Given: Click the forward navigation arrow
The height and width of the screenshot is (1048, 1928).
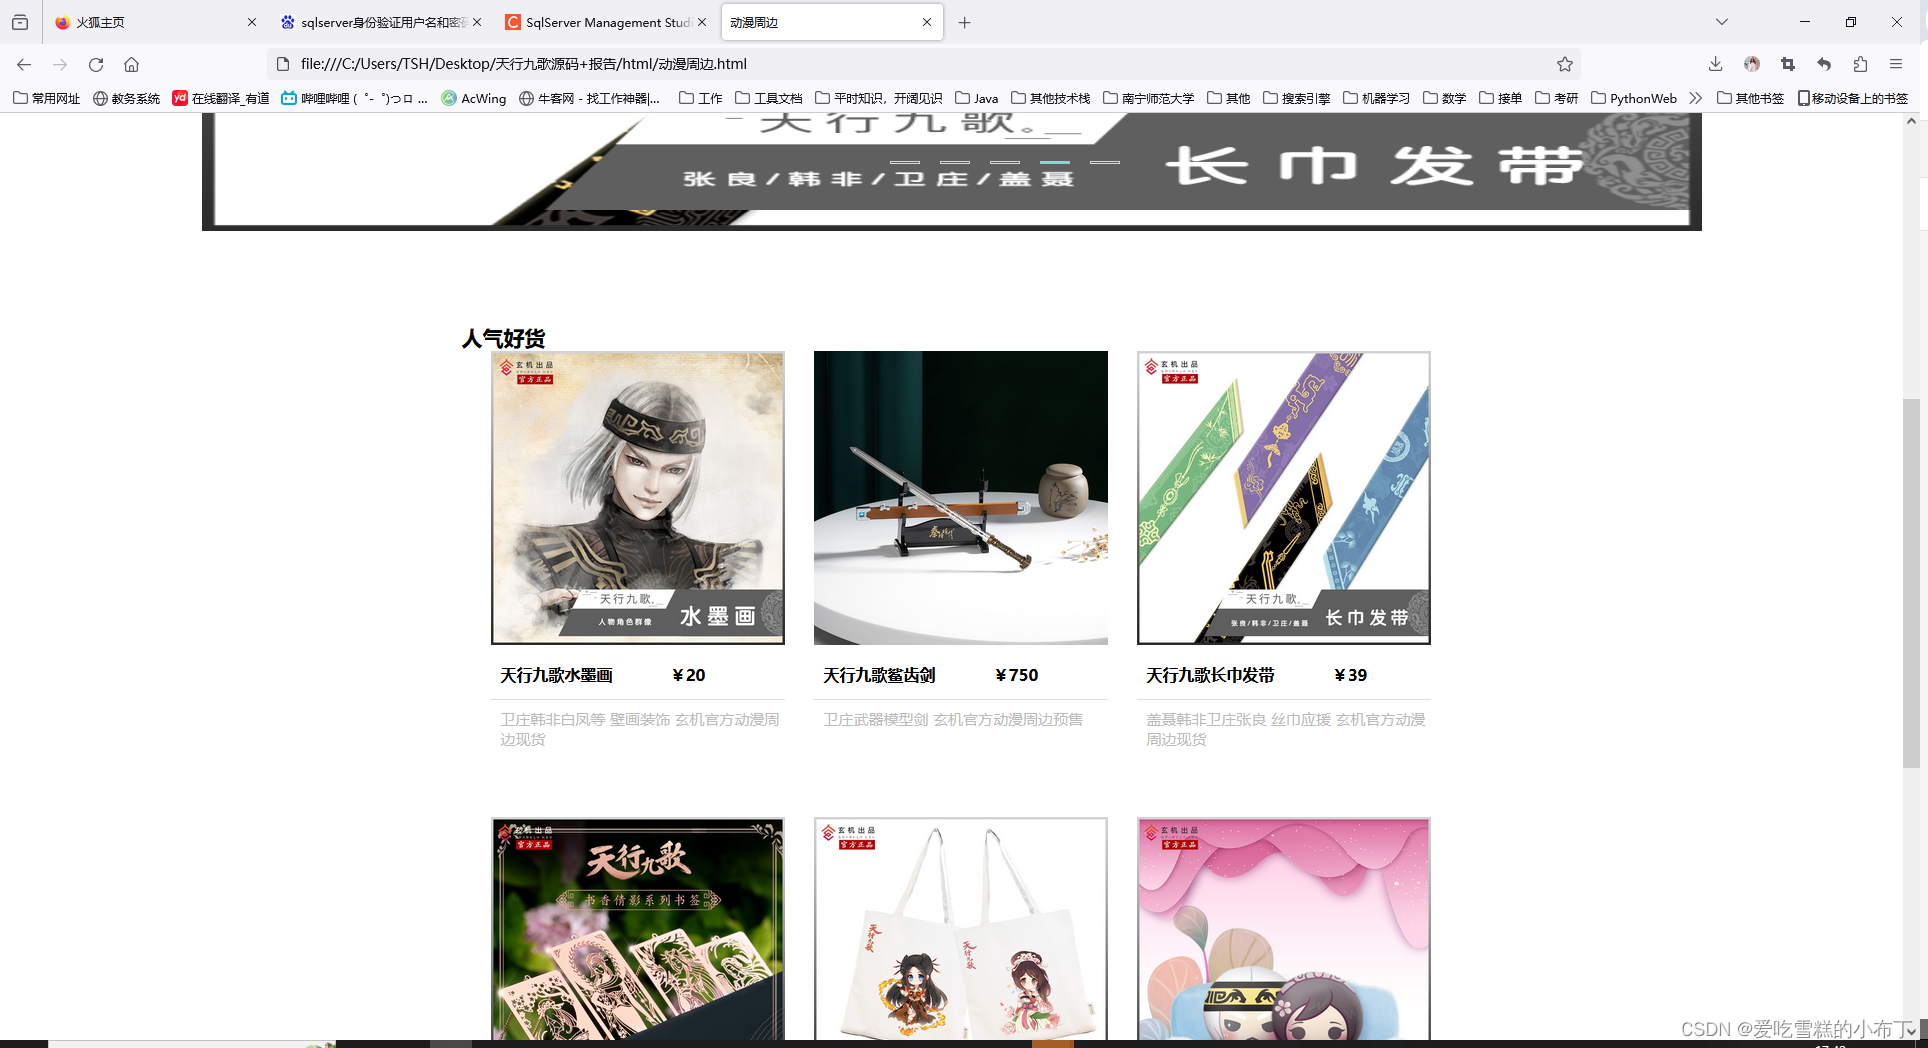Looking at the screenshot, I should (60, 64).
